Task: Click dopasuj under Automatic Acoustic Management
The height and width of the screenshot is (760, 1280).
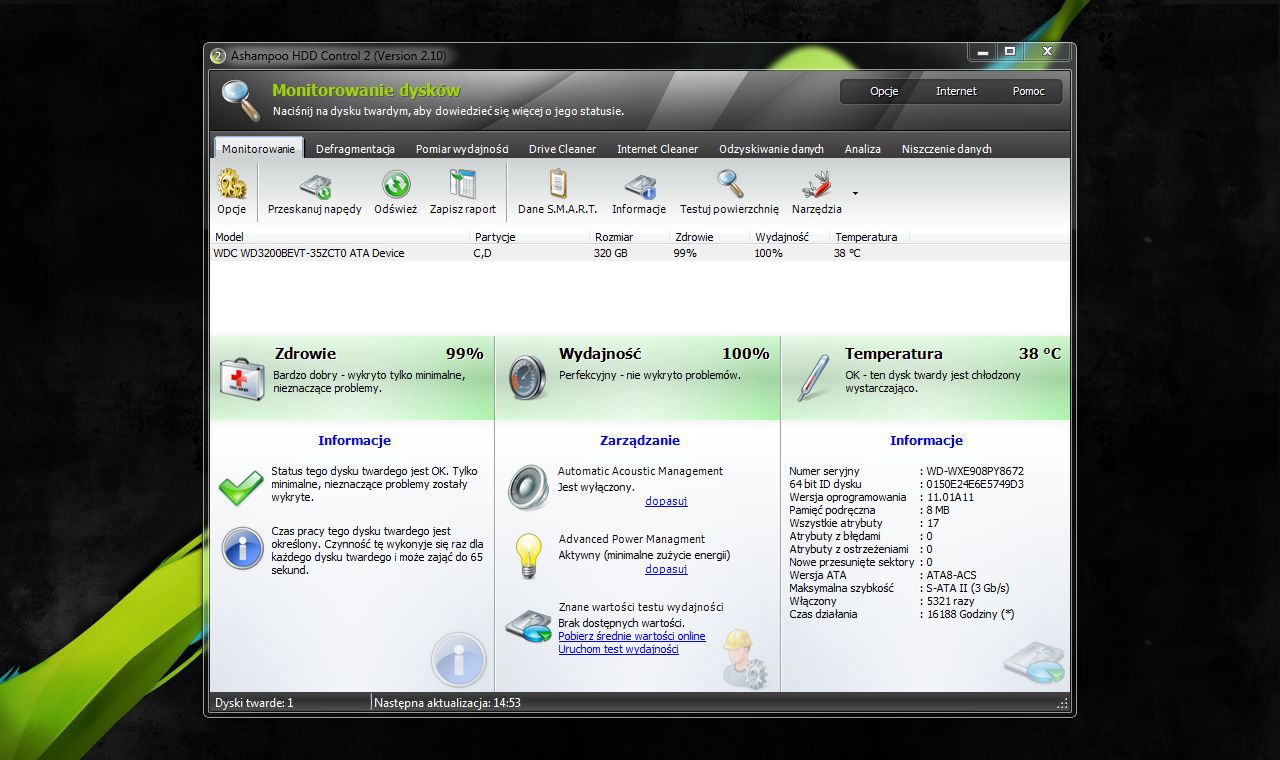Action: click(666, 501)
